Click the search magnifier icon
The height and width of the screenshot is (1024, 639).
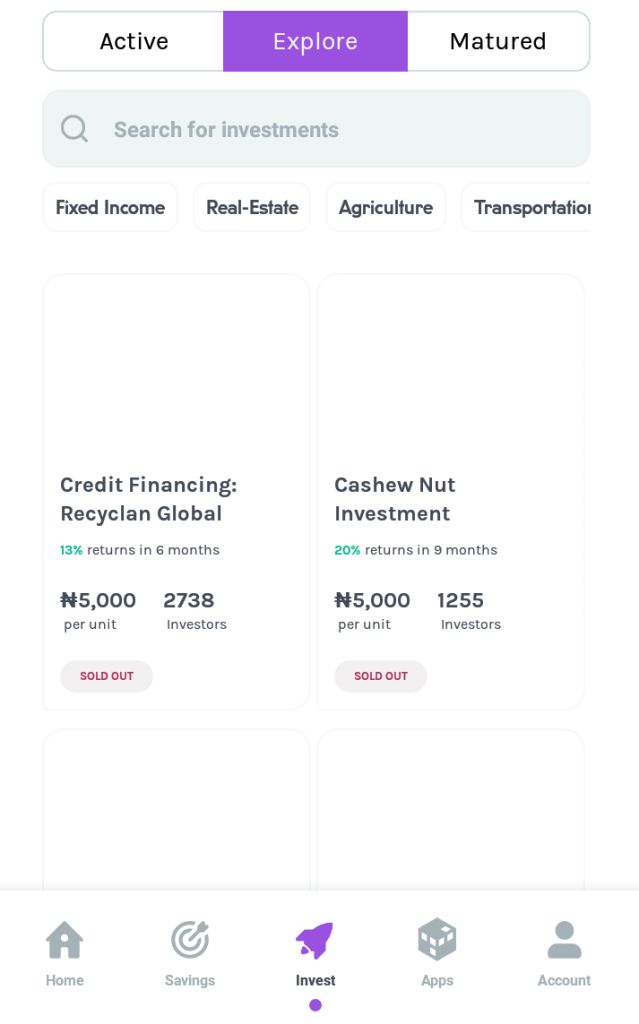coord(74,129)
